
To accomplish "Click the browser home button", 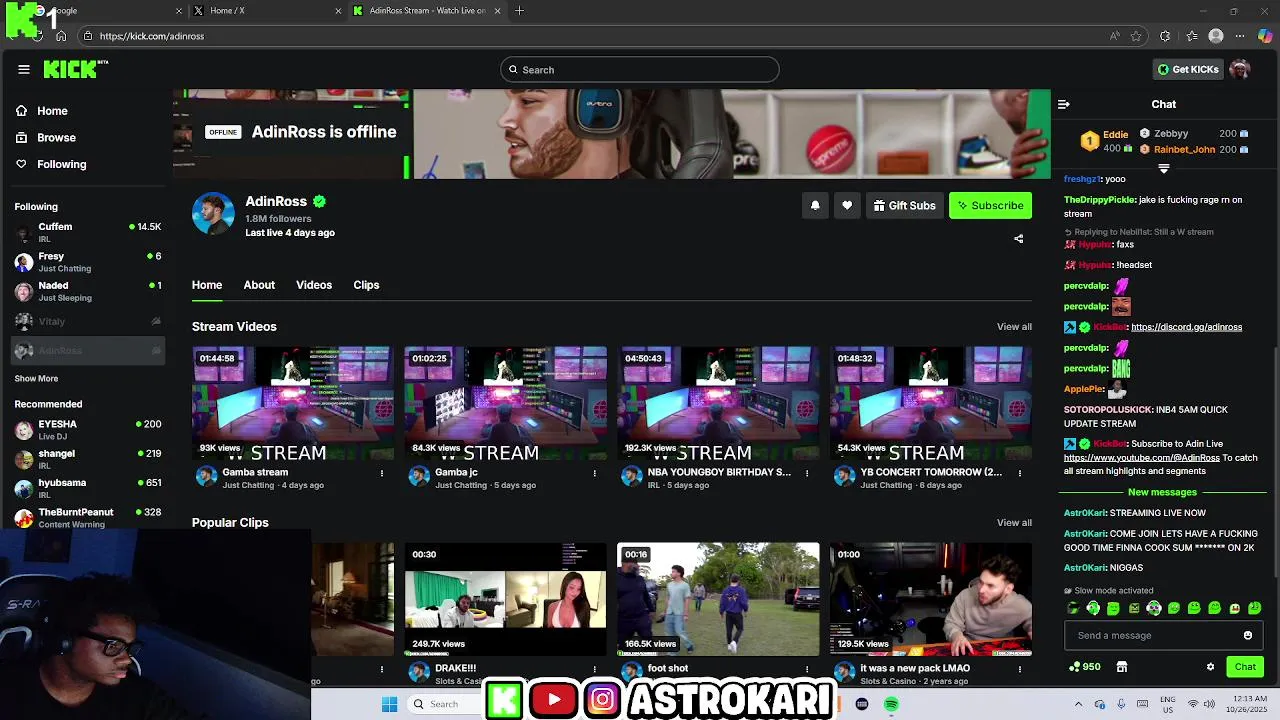I will (61, 36).
